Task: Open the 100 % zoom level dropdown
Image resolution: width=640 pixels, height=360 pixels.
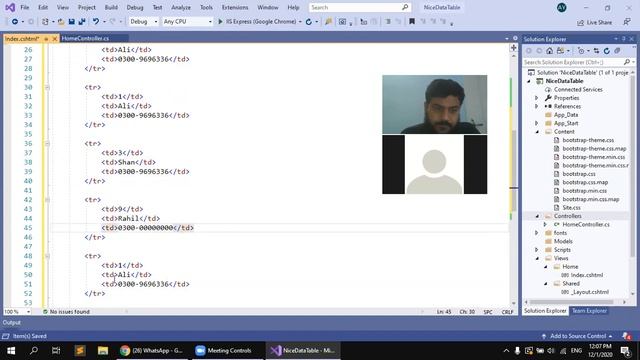Action: (29, 312)
